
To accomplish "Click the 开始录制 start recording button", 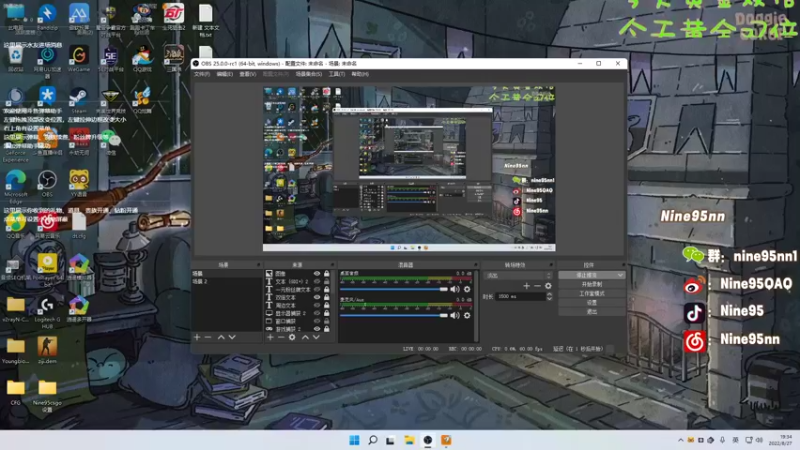I will [591, 284].
